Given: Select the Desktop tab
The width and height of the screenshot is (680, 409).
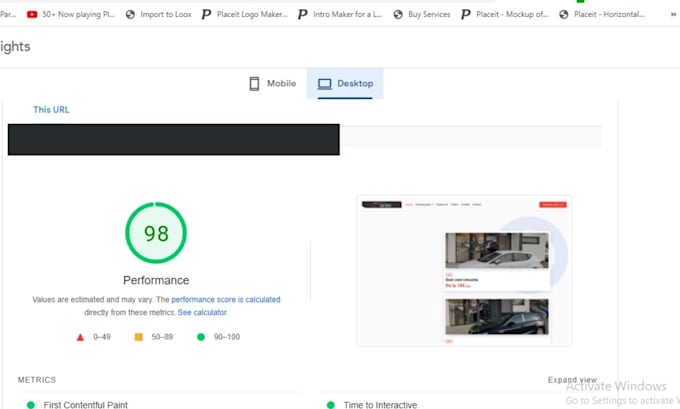Looking at the screenshot, I should 345,83.
